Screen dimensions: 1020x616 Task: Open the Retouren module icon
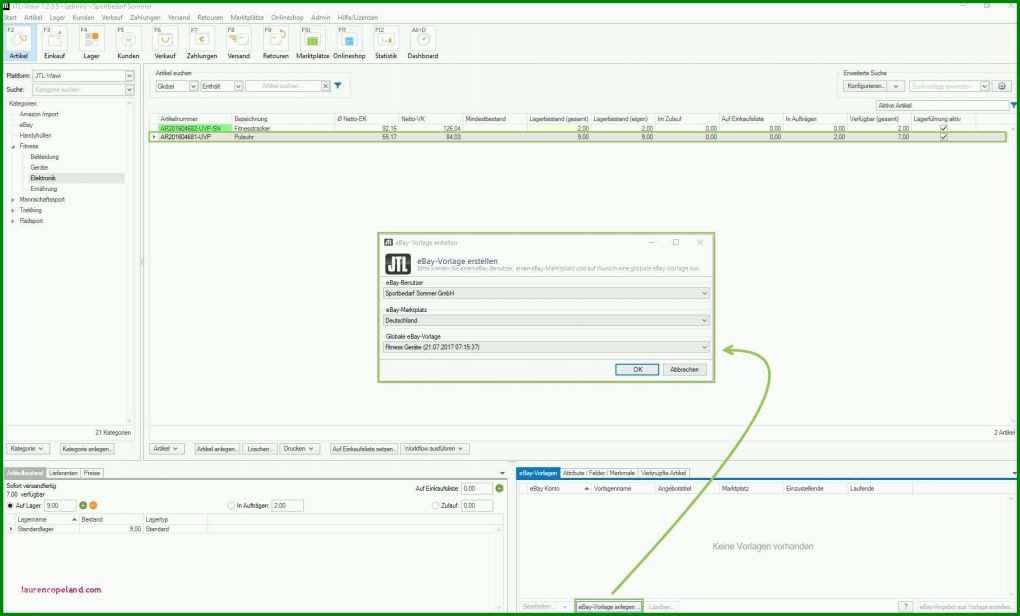tap(276, 43)
